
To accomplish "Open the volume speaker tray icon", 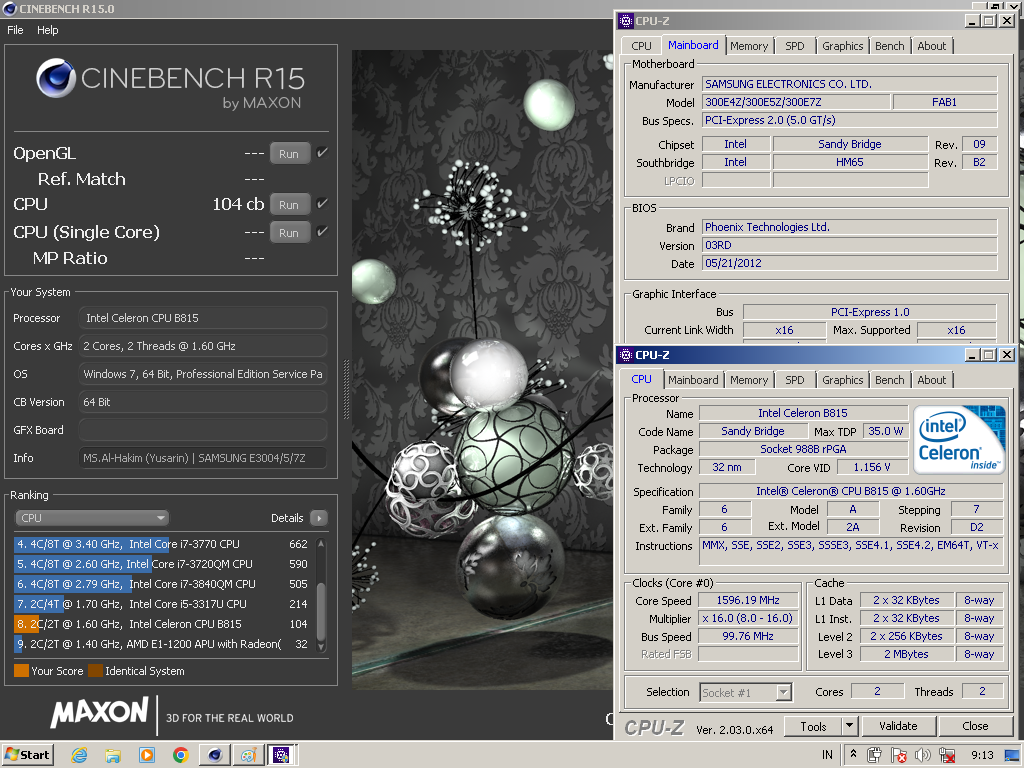I will tap(923, 755).
